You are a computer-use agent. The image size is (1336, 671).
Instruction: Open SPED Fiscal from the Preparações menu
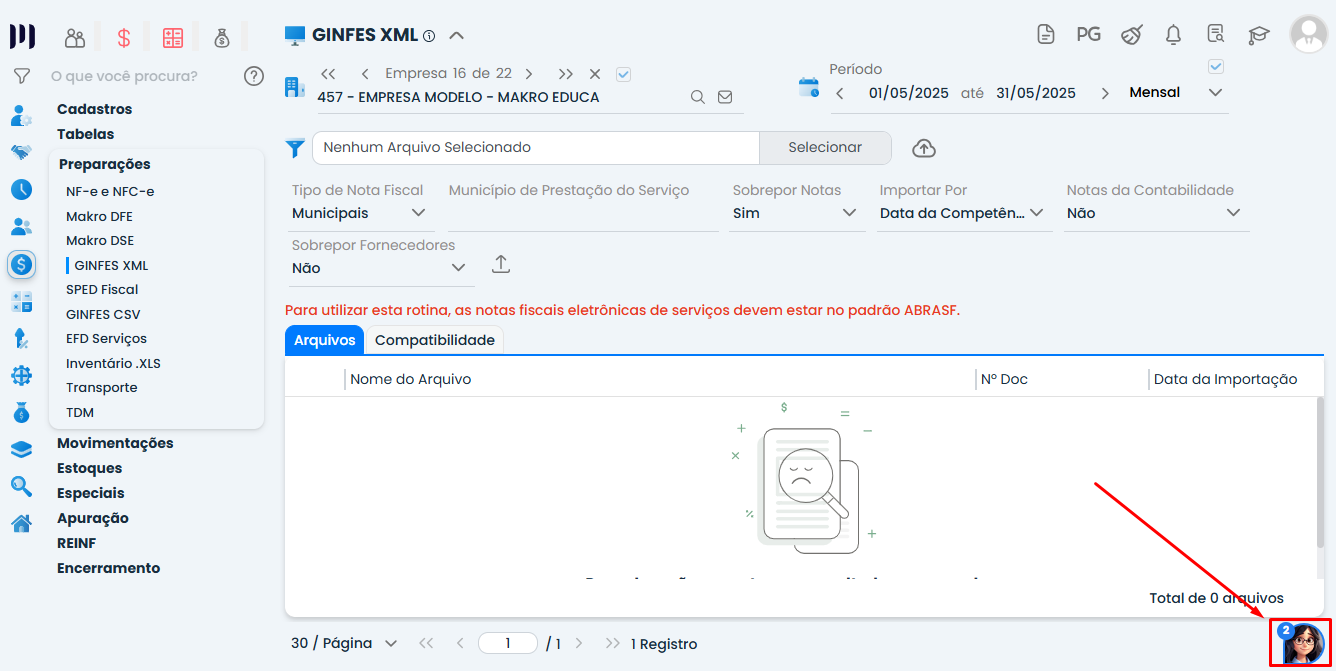[x=103, y=289]
